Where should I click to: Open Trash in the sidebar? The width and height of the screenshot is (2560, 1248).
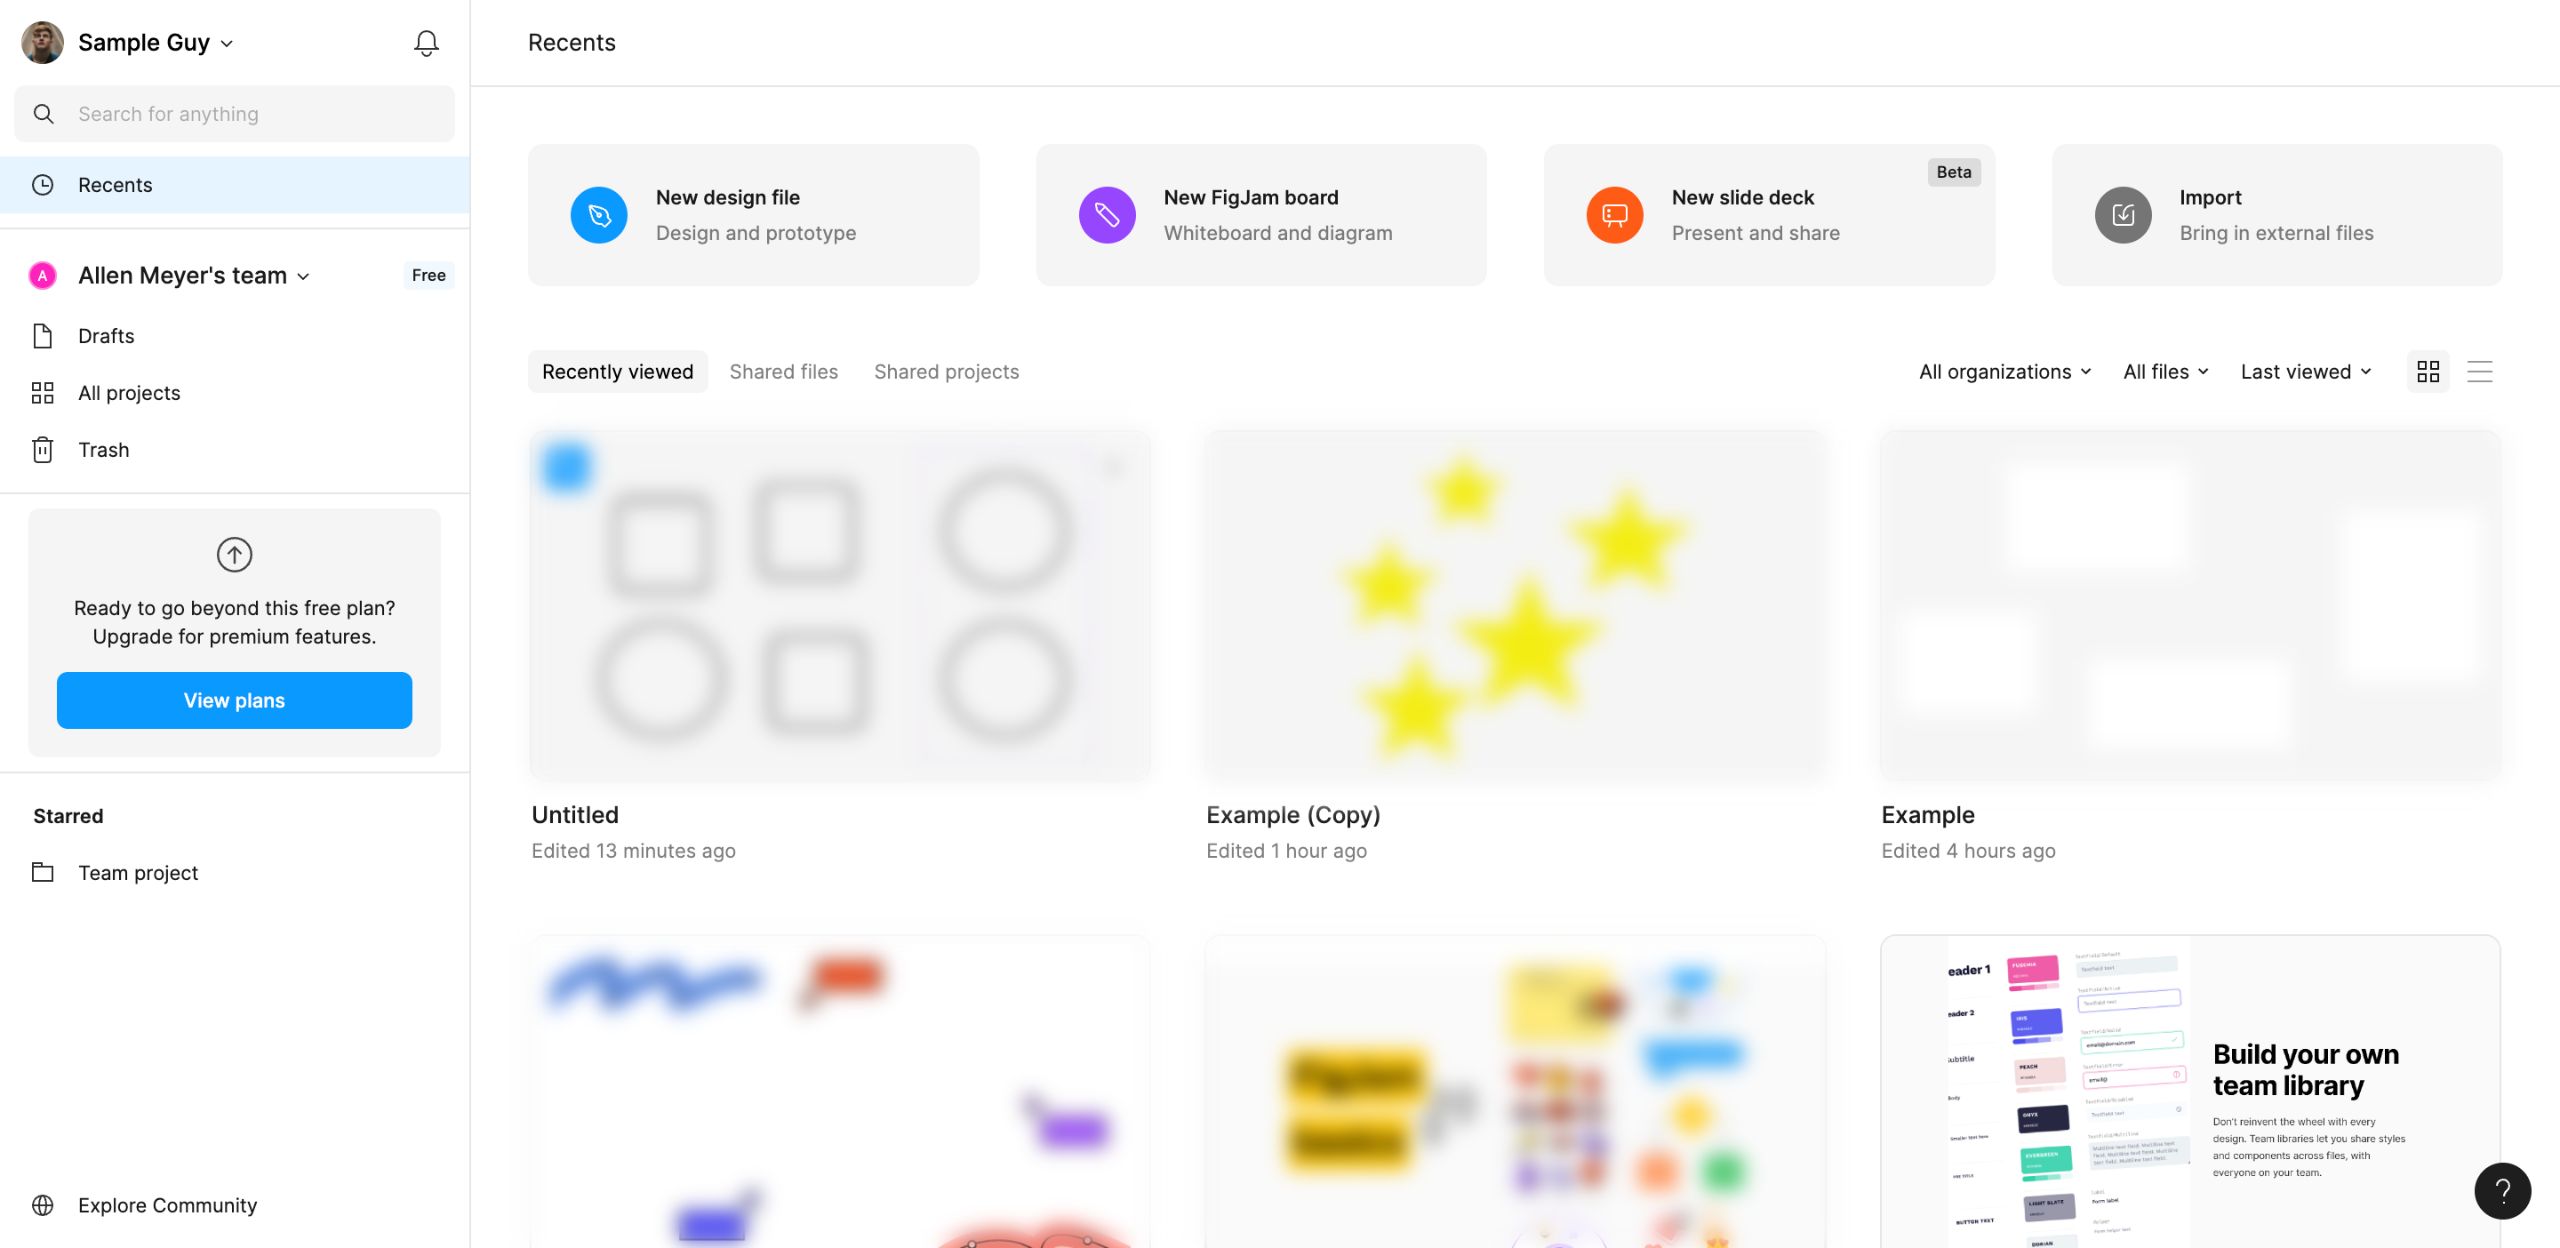click(x=103, y=450)
